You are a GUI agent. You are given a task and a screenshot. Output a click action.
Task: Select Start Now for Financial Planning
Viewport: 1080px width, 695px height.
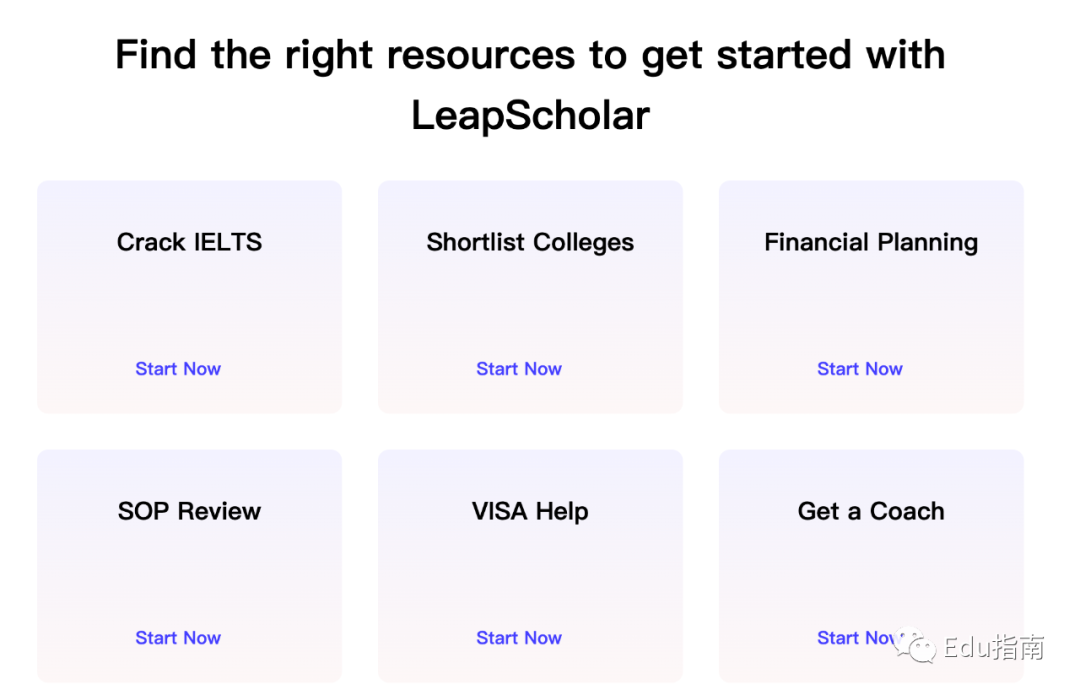[x=860, y=369]
